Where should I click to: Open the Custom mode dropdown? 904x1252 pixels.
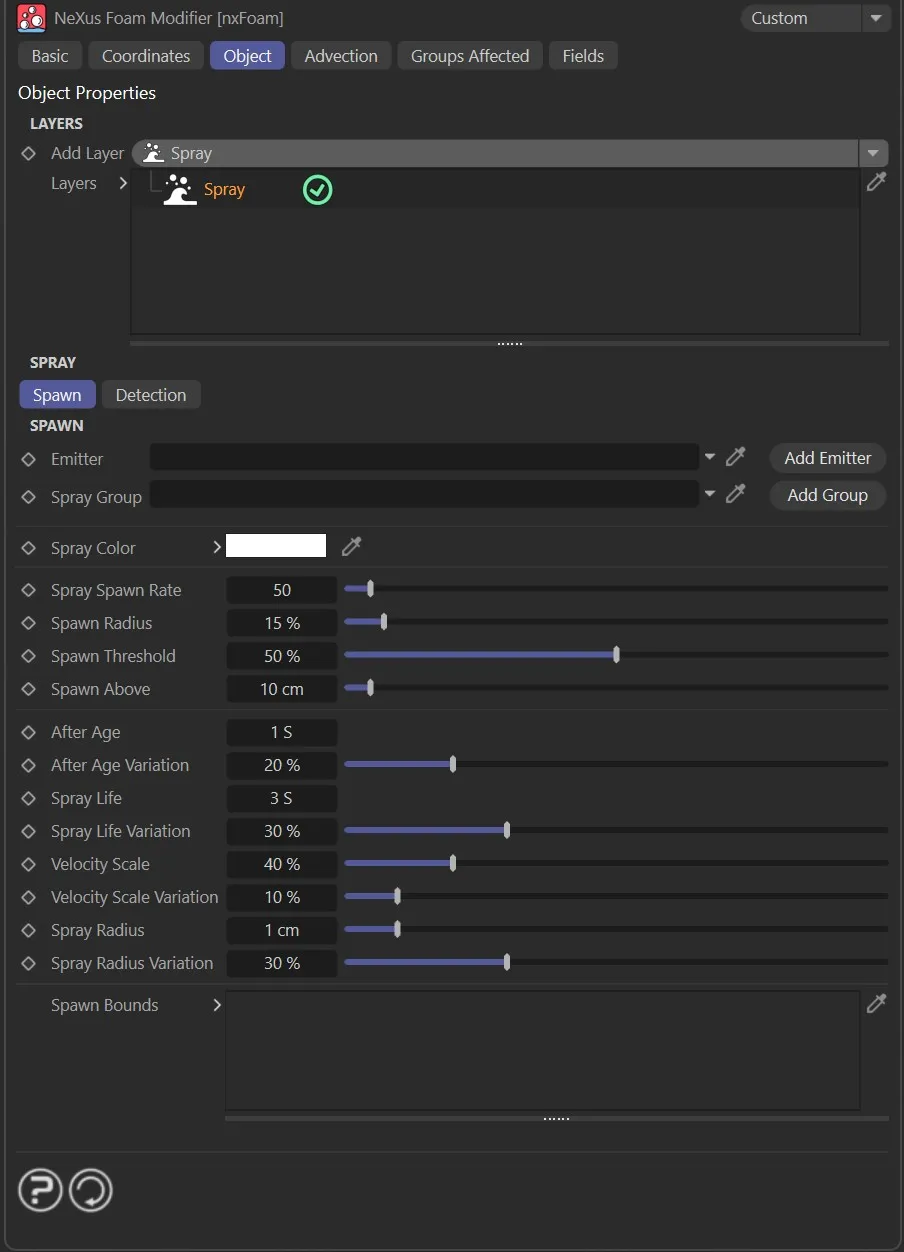pos(875,18)
